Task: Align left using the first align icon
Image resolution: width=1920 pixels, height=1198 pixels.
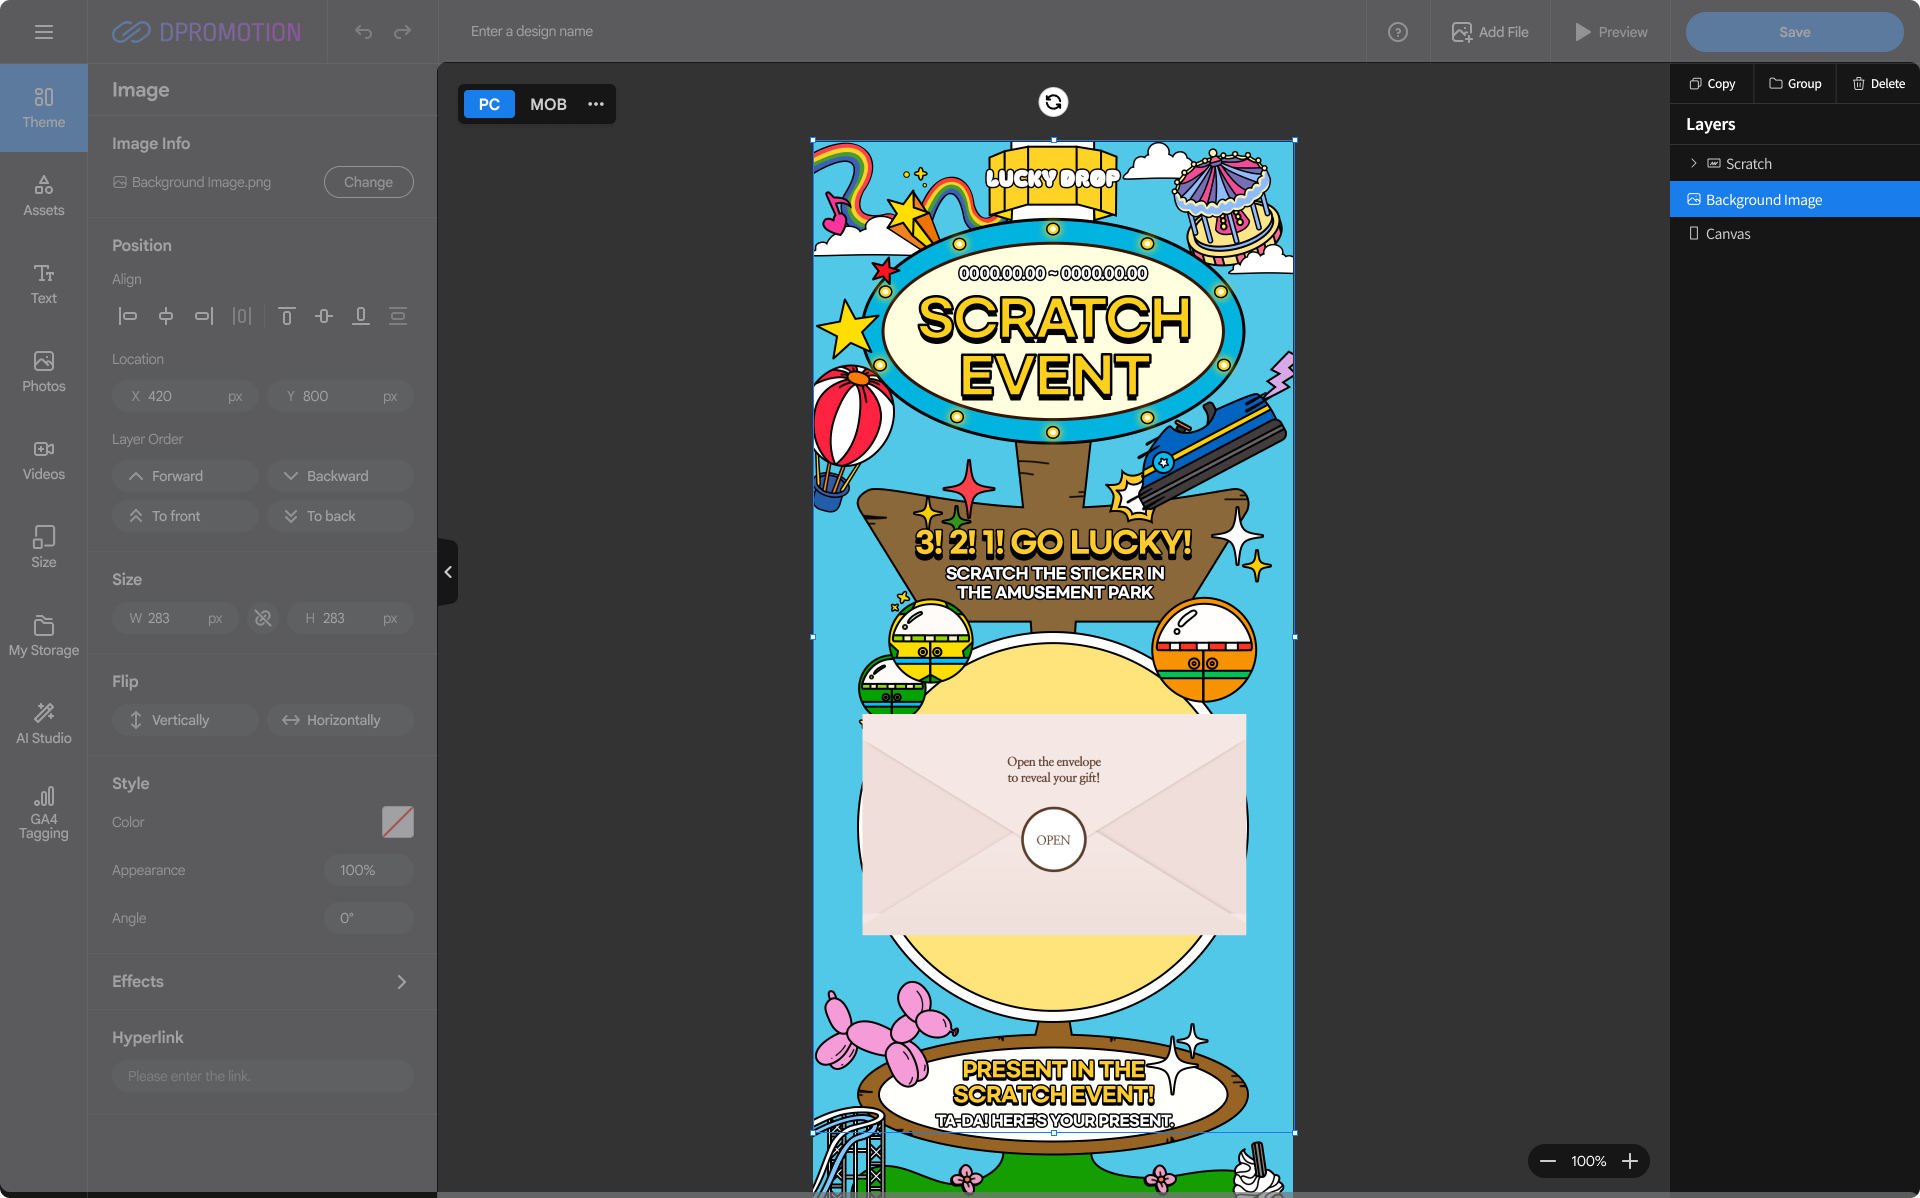Action: click(x=128, y=316)
